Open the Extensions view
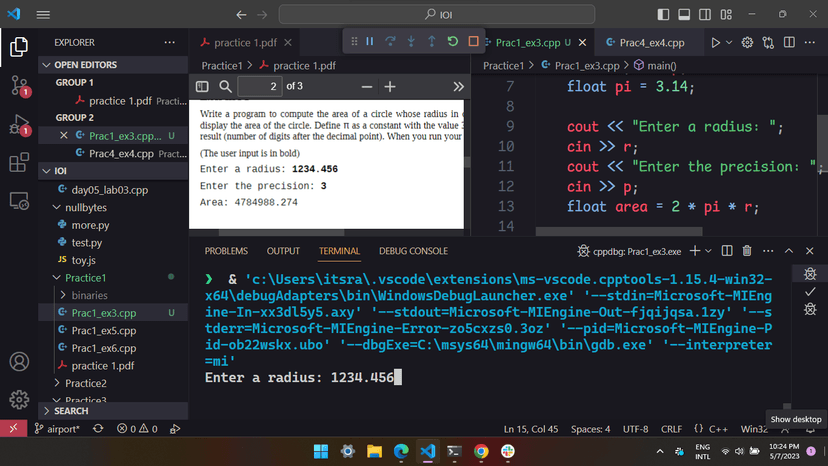828x466 pixels. point(19,163)
